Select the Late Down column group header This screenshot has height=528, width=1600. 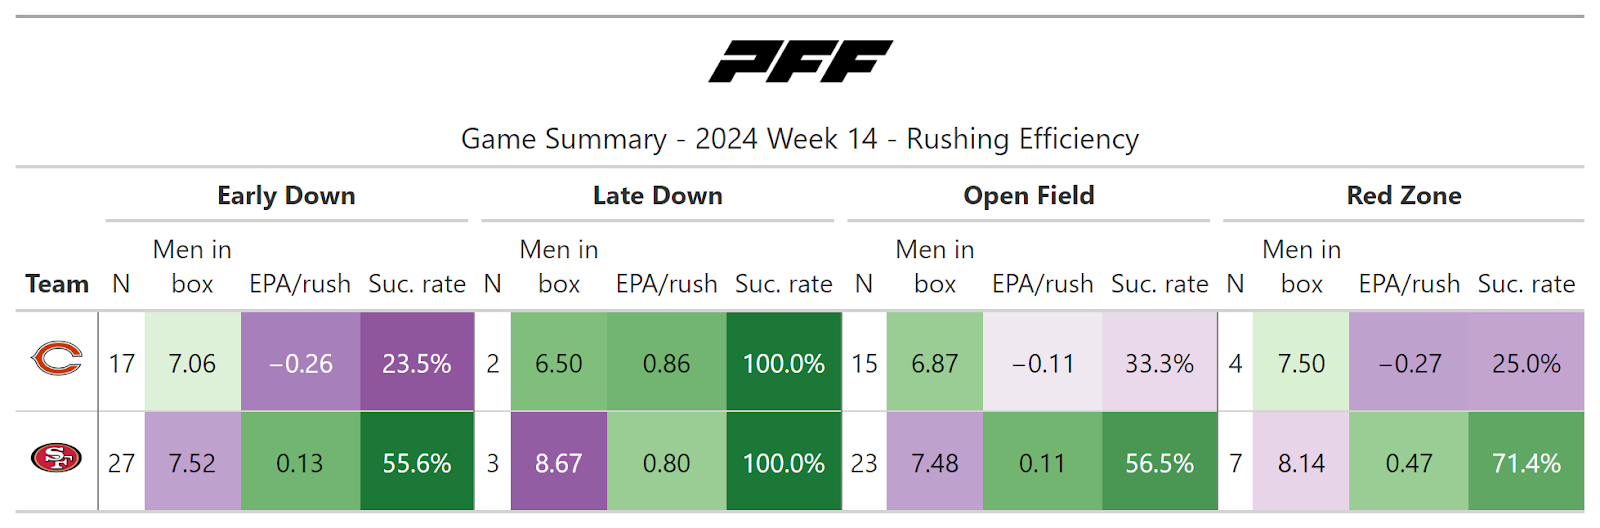click(657, 196)
